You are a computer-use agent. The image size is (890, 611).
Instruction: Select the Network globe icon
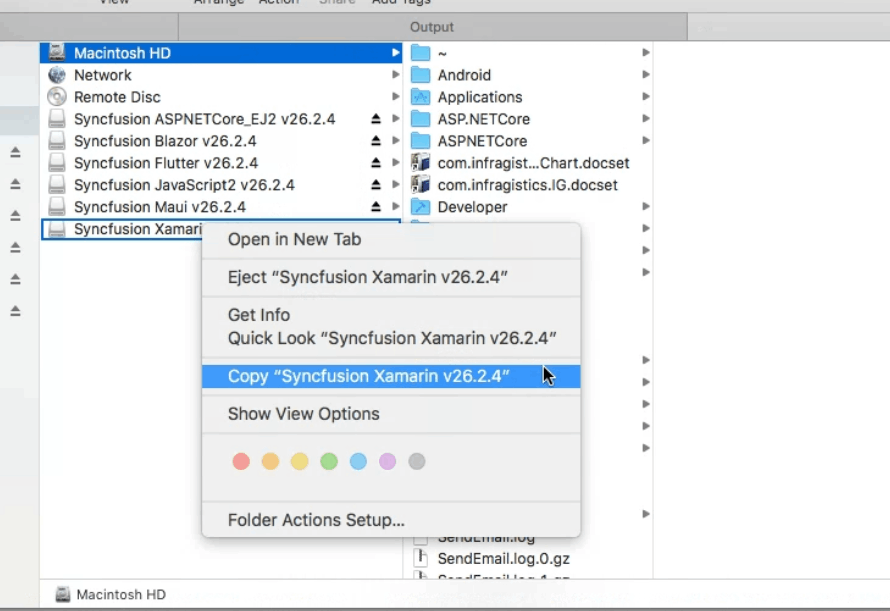point(57,75)
